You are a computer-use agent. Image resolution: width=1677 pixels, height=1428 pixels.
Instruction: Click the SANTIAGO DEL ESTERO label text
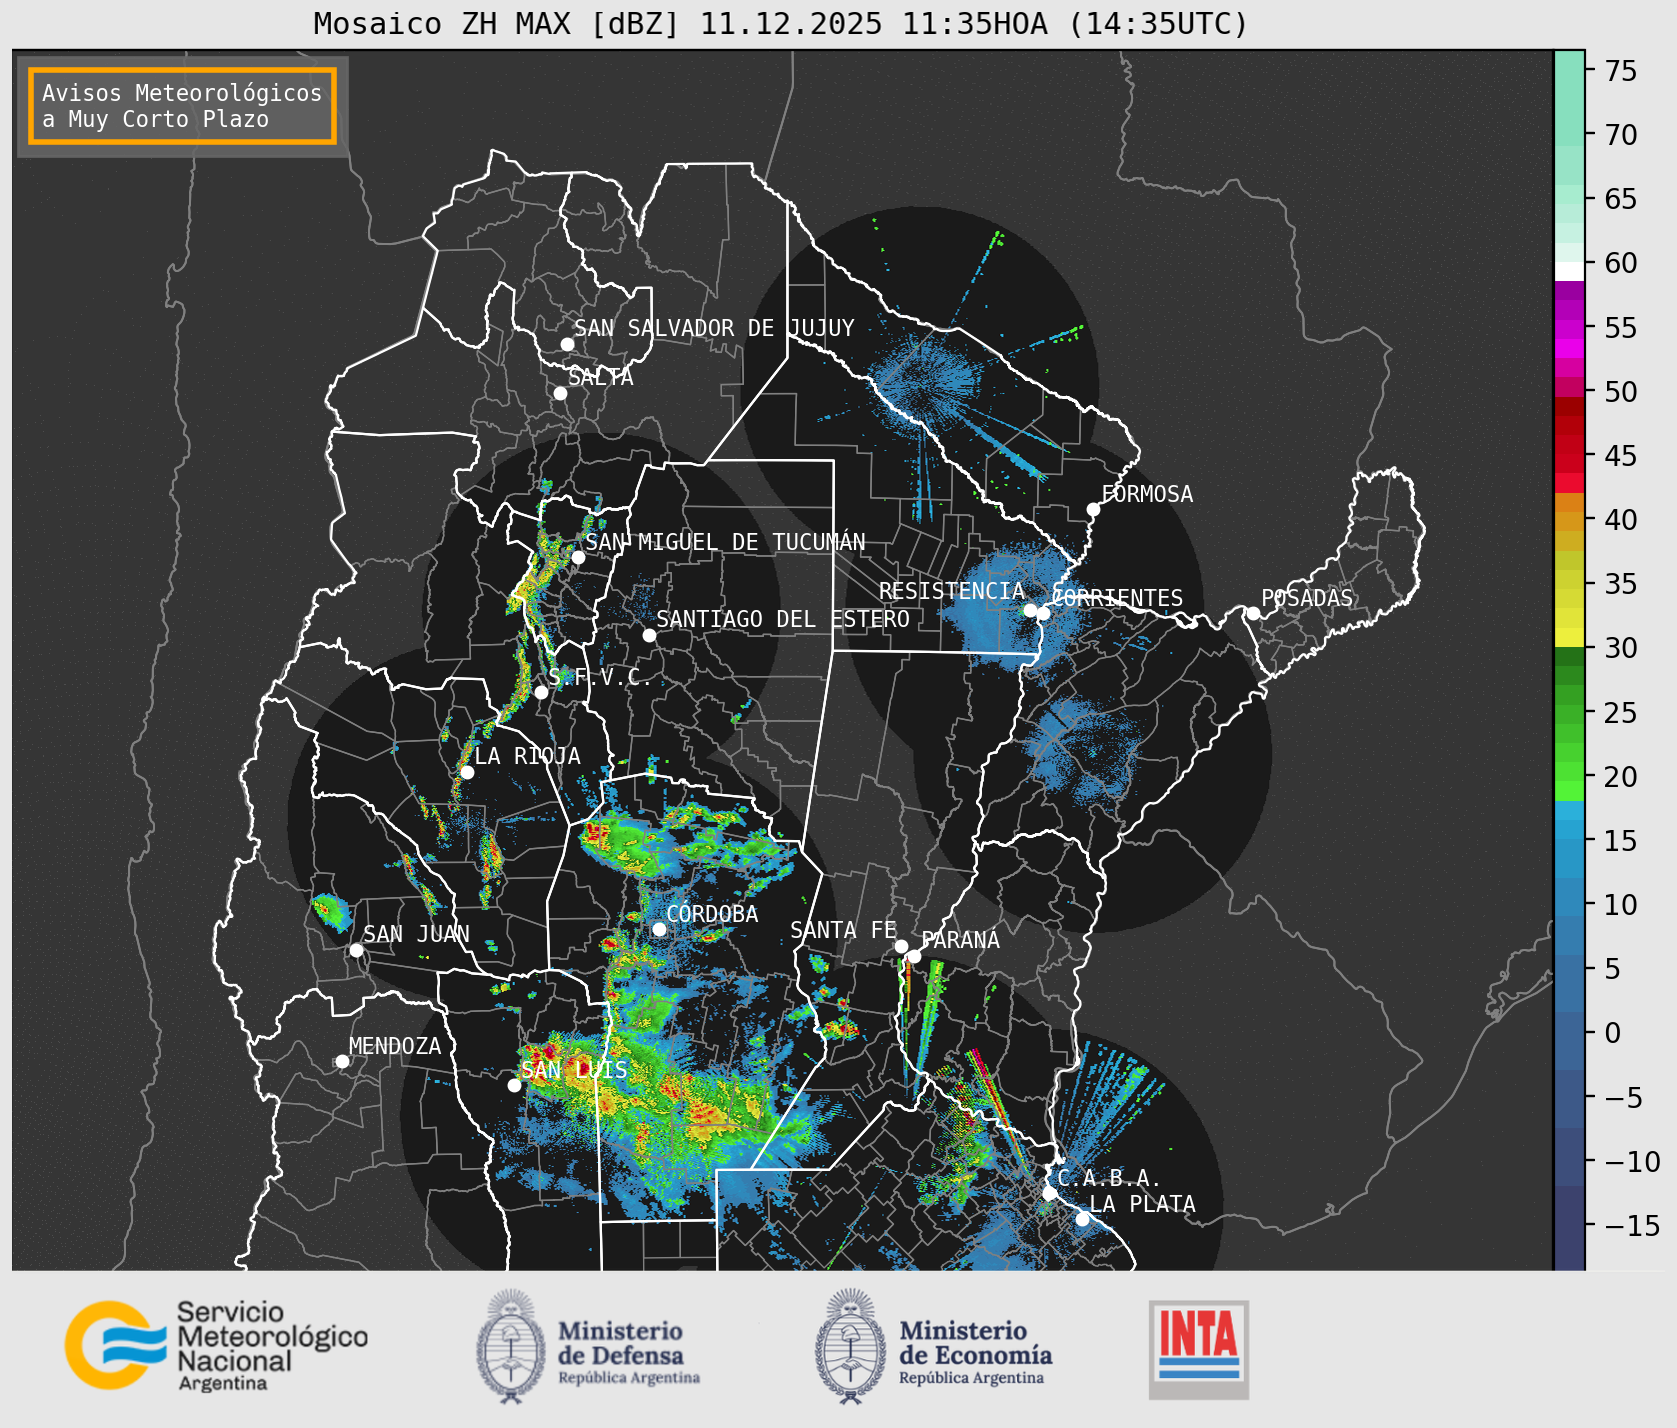point(783,620)
